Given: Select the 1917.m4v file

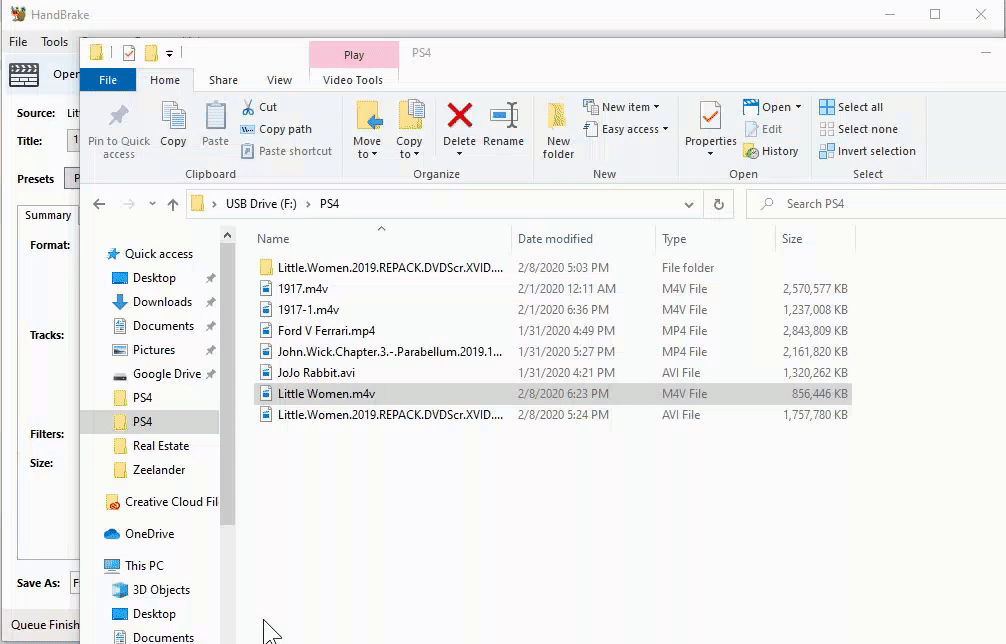Looking at the screenshot, I should point(552,289).
